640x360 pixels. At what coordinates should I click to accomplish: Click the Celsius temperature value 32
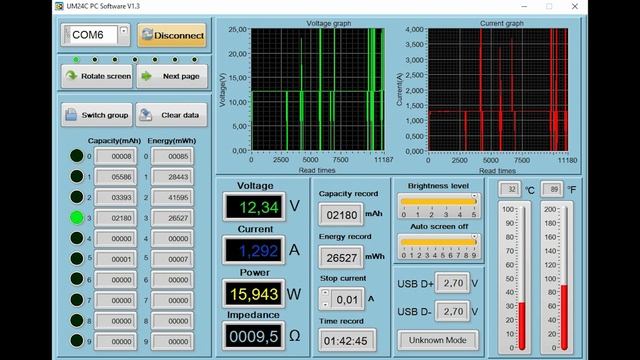point(509,189)
